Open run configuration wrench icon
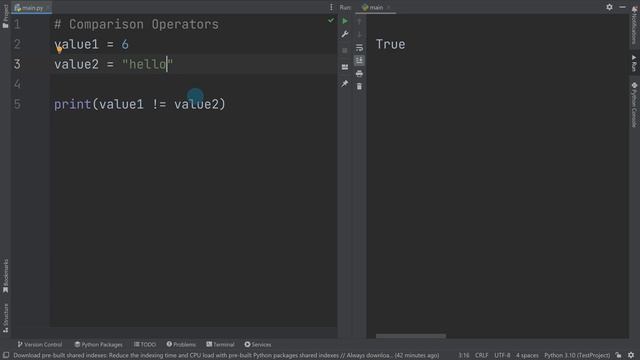Screen dimensions: 640x360 [x=345, y=34]
